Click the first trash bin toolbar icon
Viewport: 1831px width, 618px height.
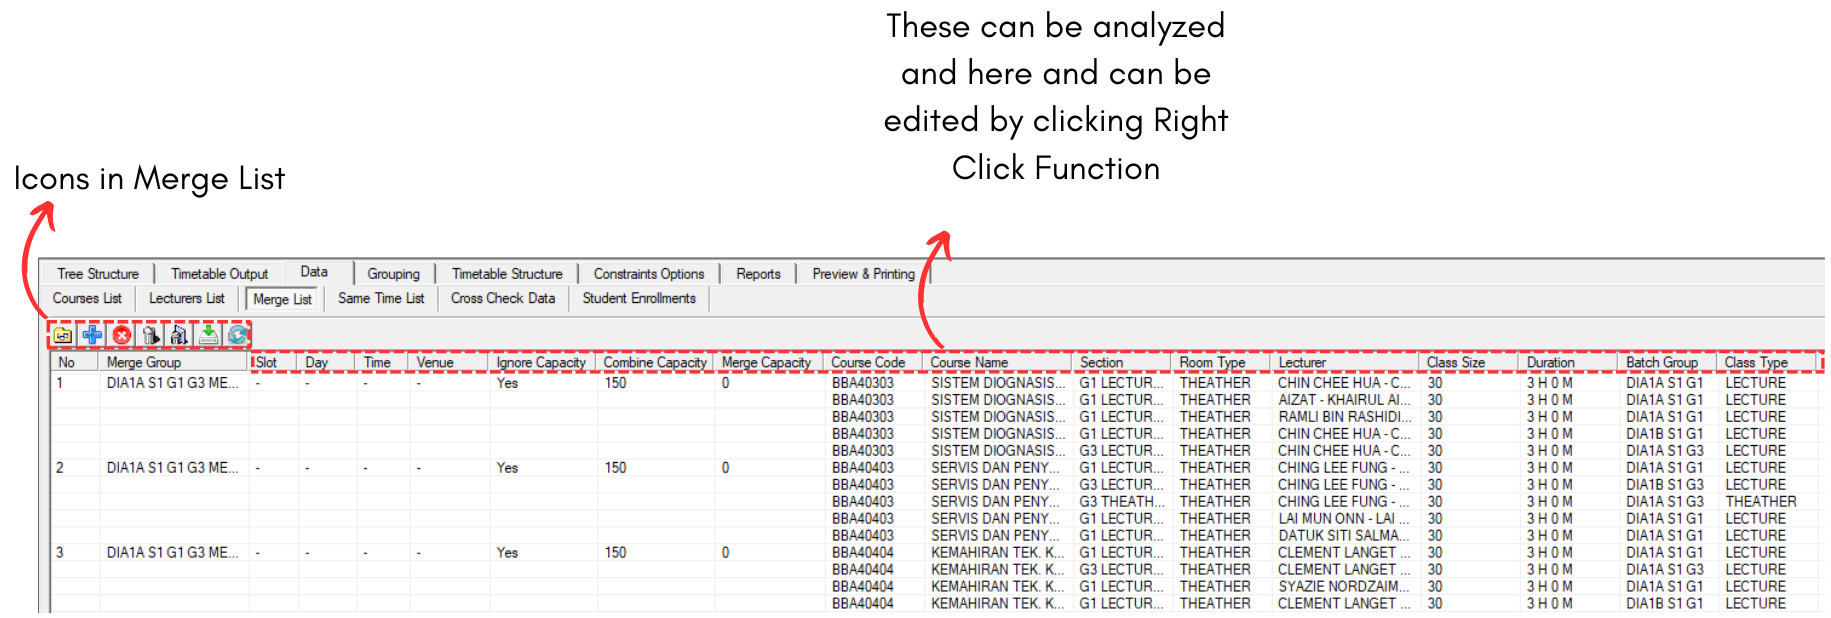click(150, 335)
